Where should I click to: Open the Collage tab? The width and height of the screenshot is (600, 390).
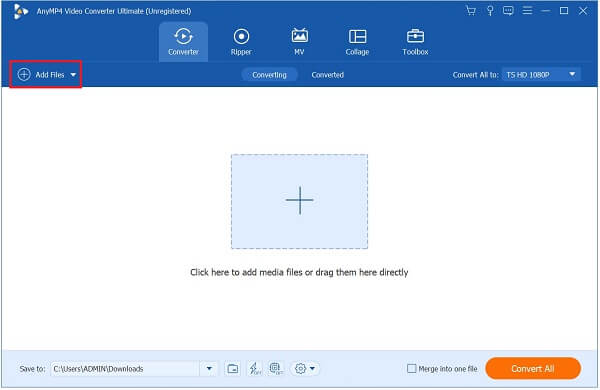[x=357, y=41]
